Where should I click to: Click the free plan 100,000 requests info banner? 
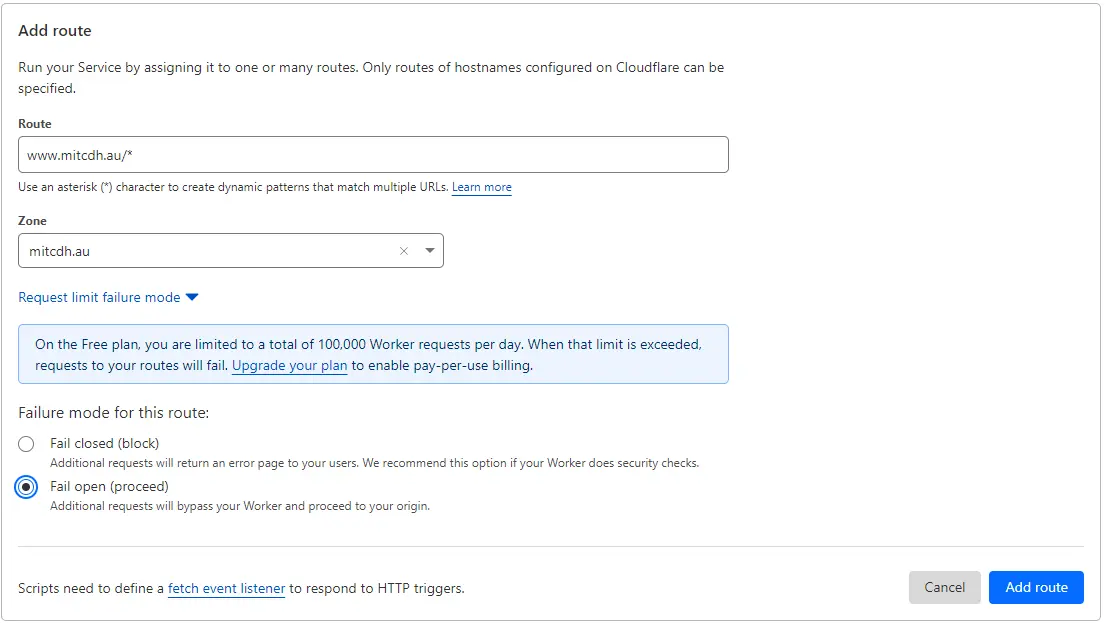coord(372,354)
